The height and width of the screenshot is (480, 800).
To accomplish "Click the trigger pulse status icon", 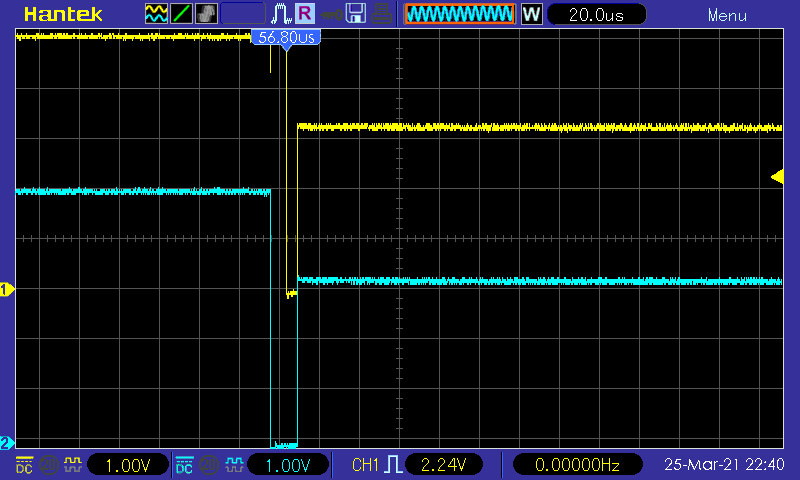I will 281,14.
